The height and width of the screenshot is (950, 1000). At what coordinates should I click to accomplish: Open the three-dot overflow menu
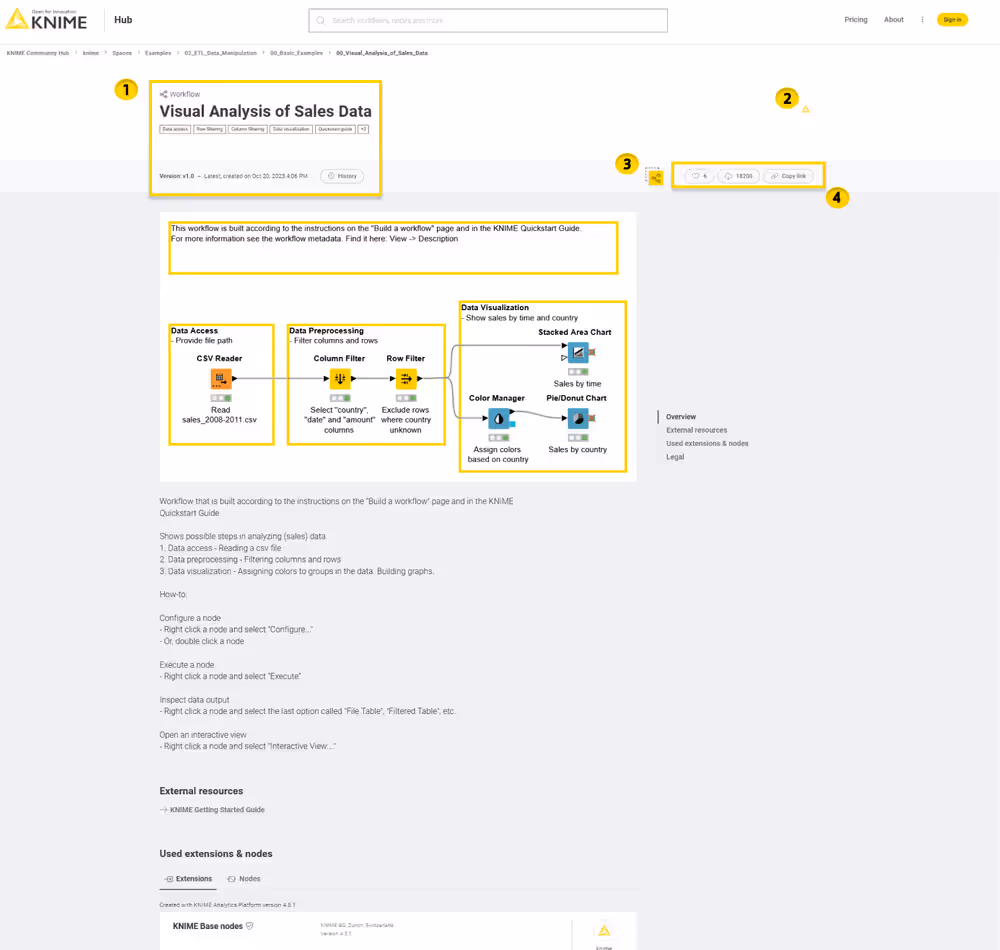point(921,19)
